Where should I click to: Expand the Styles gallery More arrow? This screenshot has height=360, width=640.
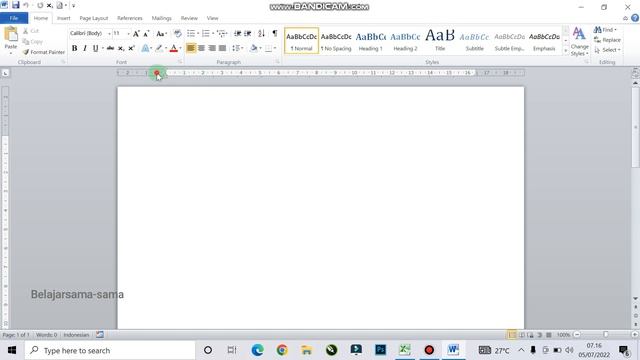(566, 51)
